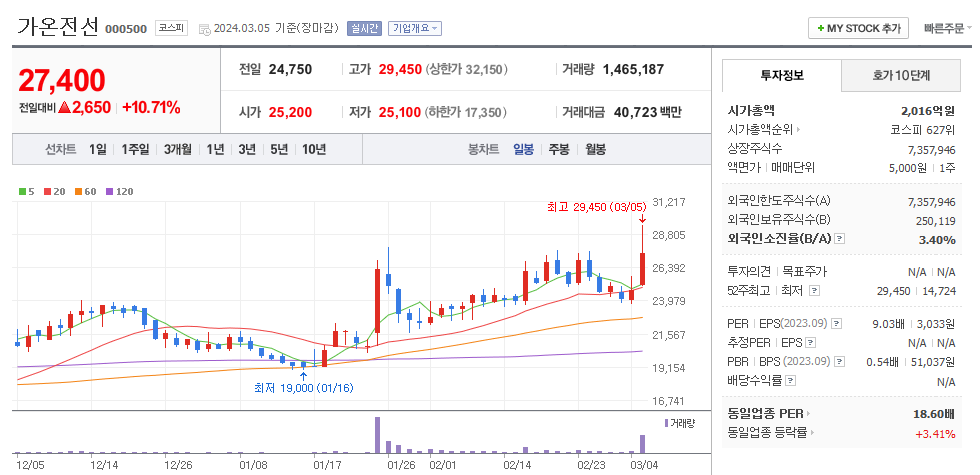The width and height of the screenshot is (980, 475).
Task: Open help icon next to PBR BPS(2023.09)
Action: pyautogui.click(x=839, y=361)
